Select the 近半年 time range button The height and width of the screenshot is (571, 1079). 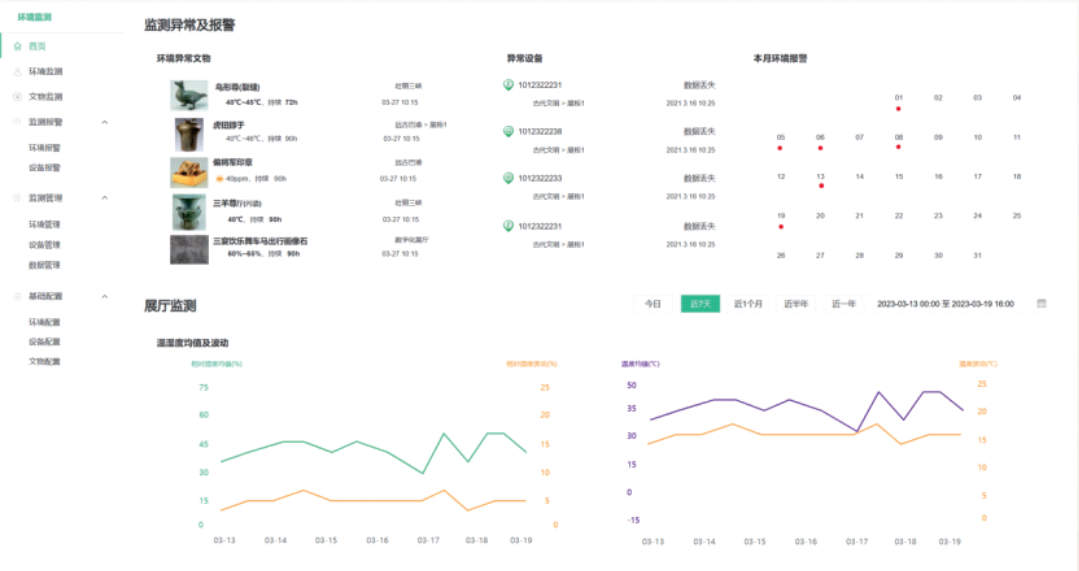pyautogui.click(x=796, y=304)
